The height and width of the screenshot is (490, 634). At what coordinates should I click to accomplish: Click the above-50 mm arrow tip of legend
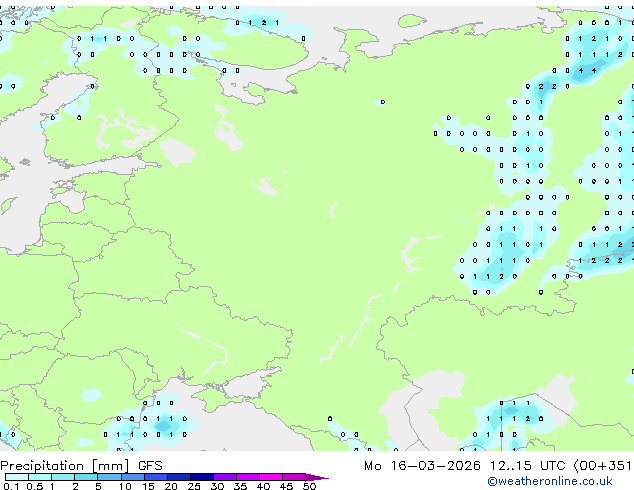point(317,478)
